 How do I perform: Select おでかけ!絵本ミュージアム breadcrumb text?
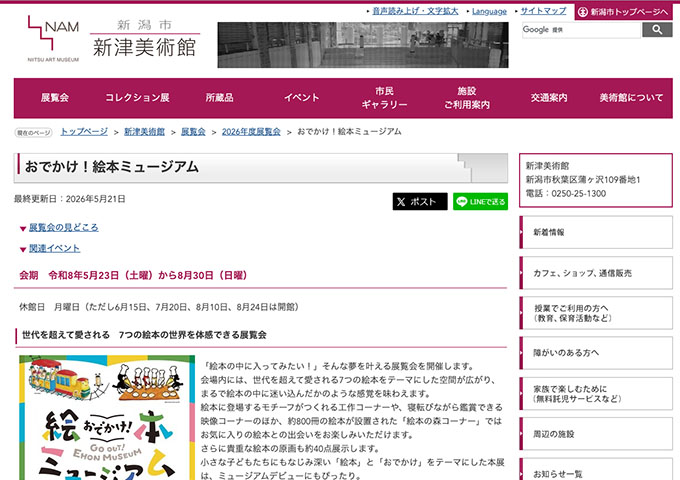(349, 131)
